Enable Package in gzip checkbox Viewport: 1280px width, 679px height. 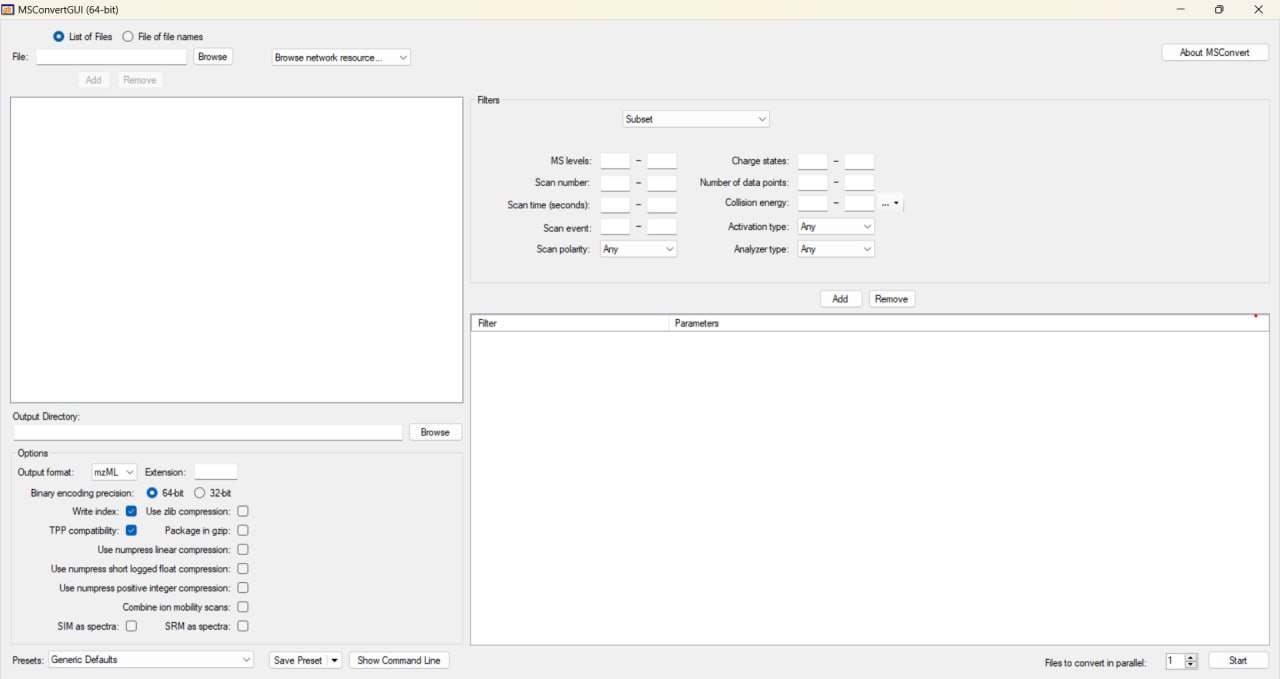[243, 530]
